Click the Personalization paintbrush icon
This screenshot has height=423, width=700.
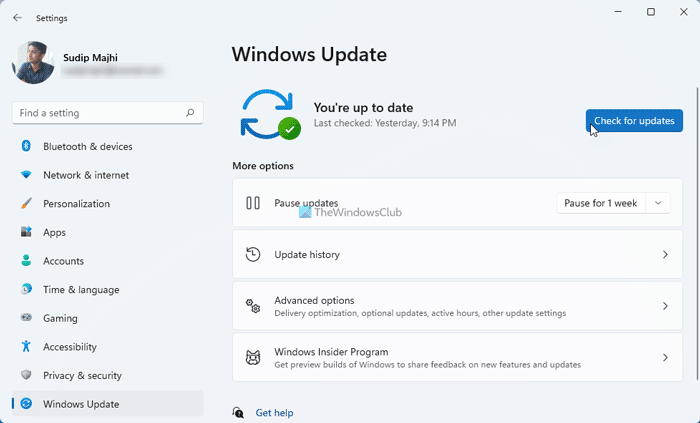(26, 204)
